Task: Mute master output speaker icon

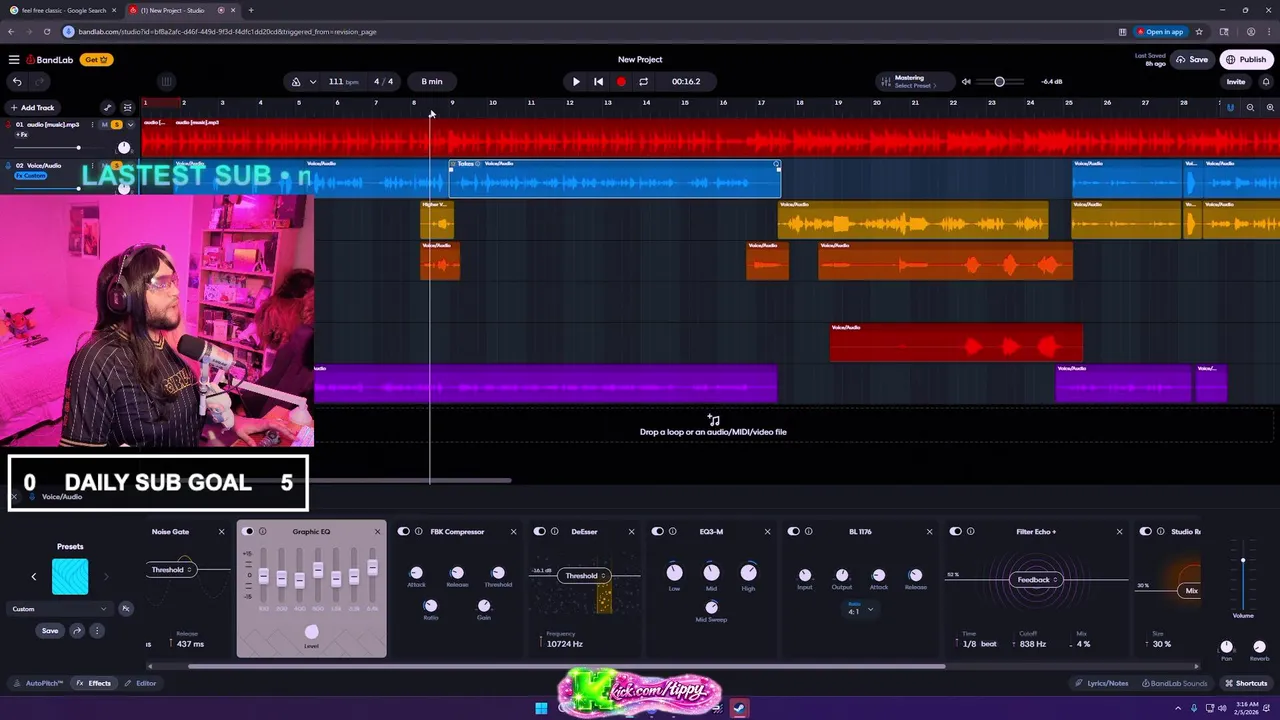Action: coord(966,82)
